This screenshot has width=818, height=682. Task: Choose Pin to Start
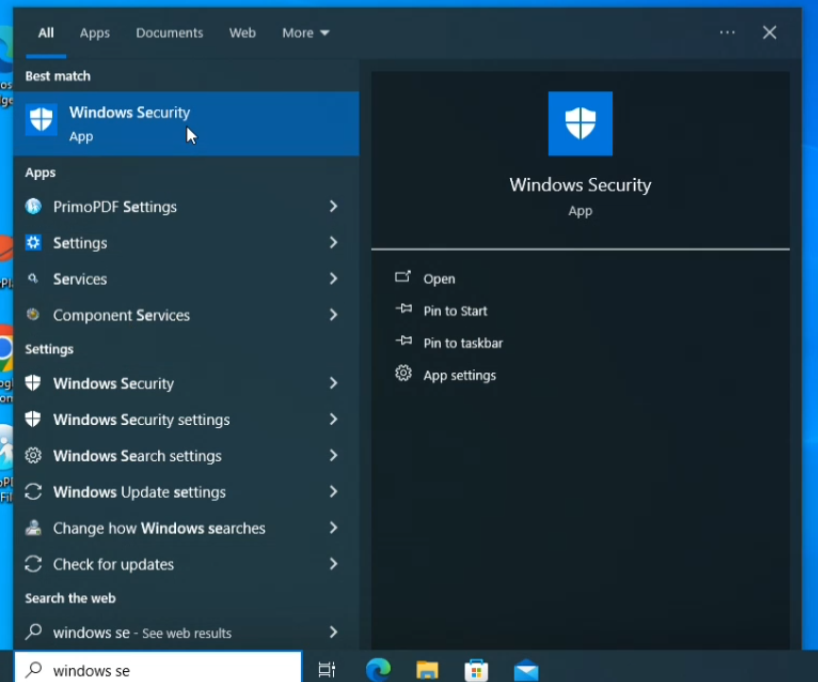tap(455, 311)
